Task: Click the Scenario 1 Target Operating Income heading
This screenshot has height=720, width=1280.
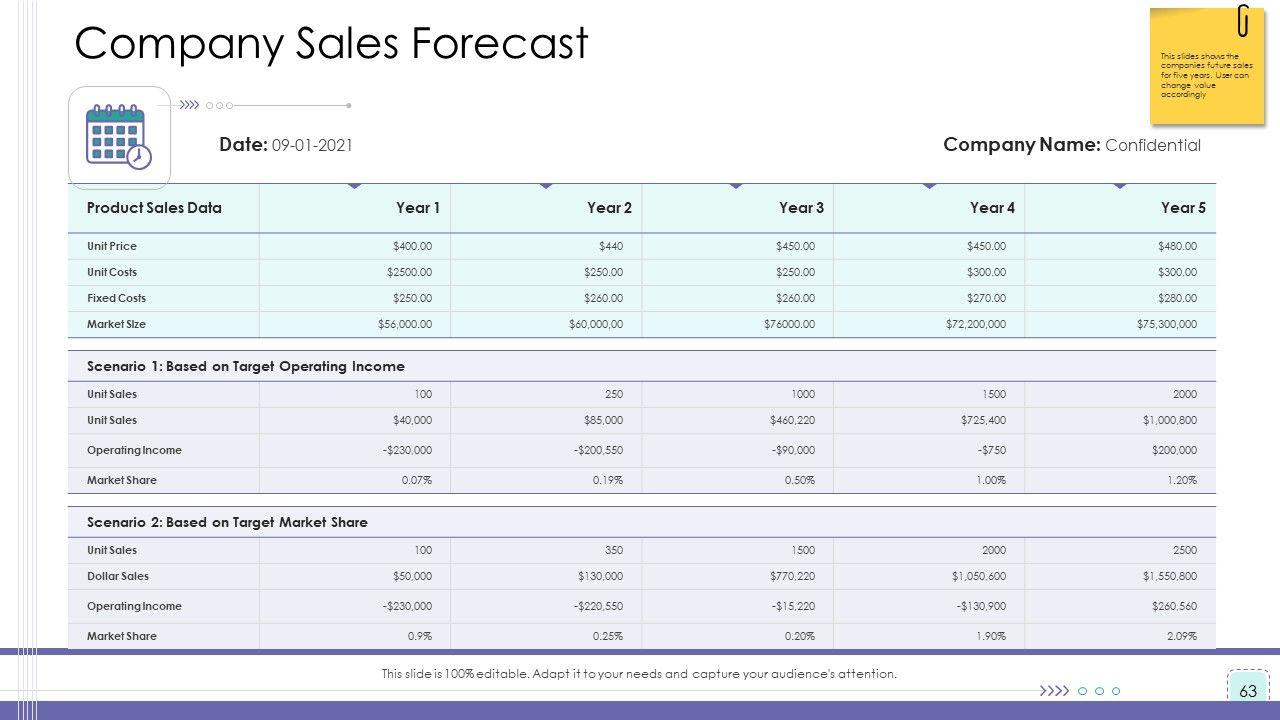Action: pyautogui.click(x=246, y=366)
